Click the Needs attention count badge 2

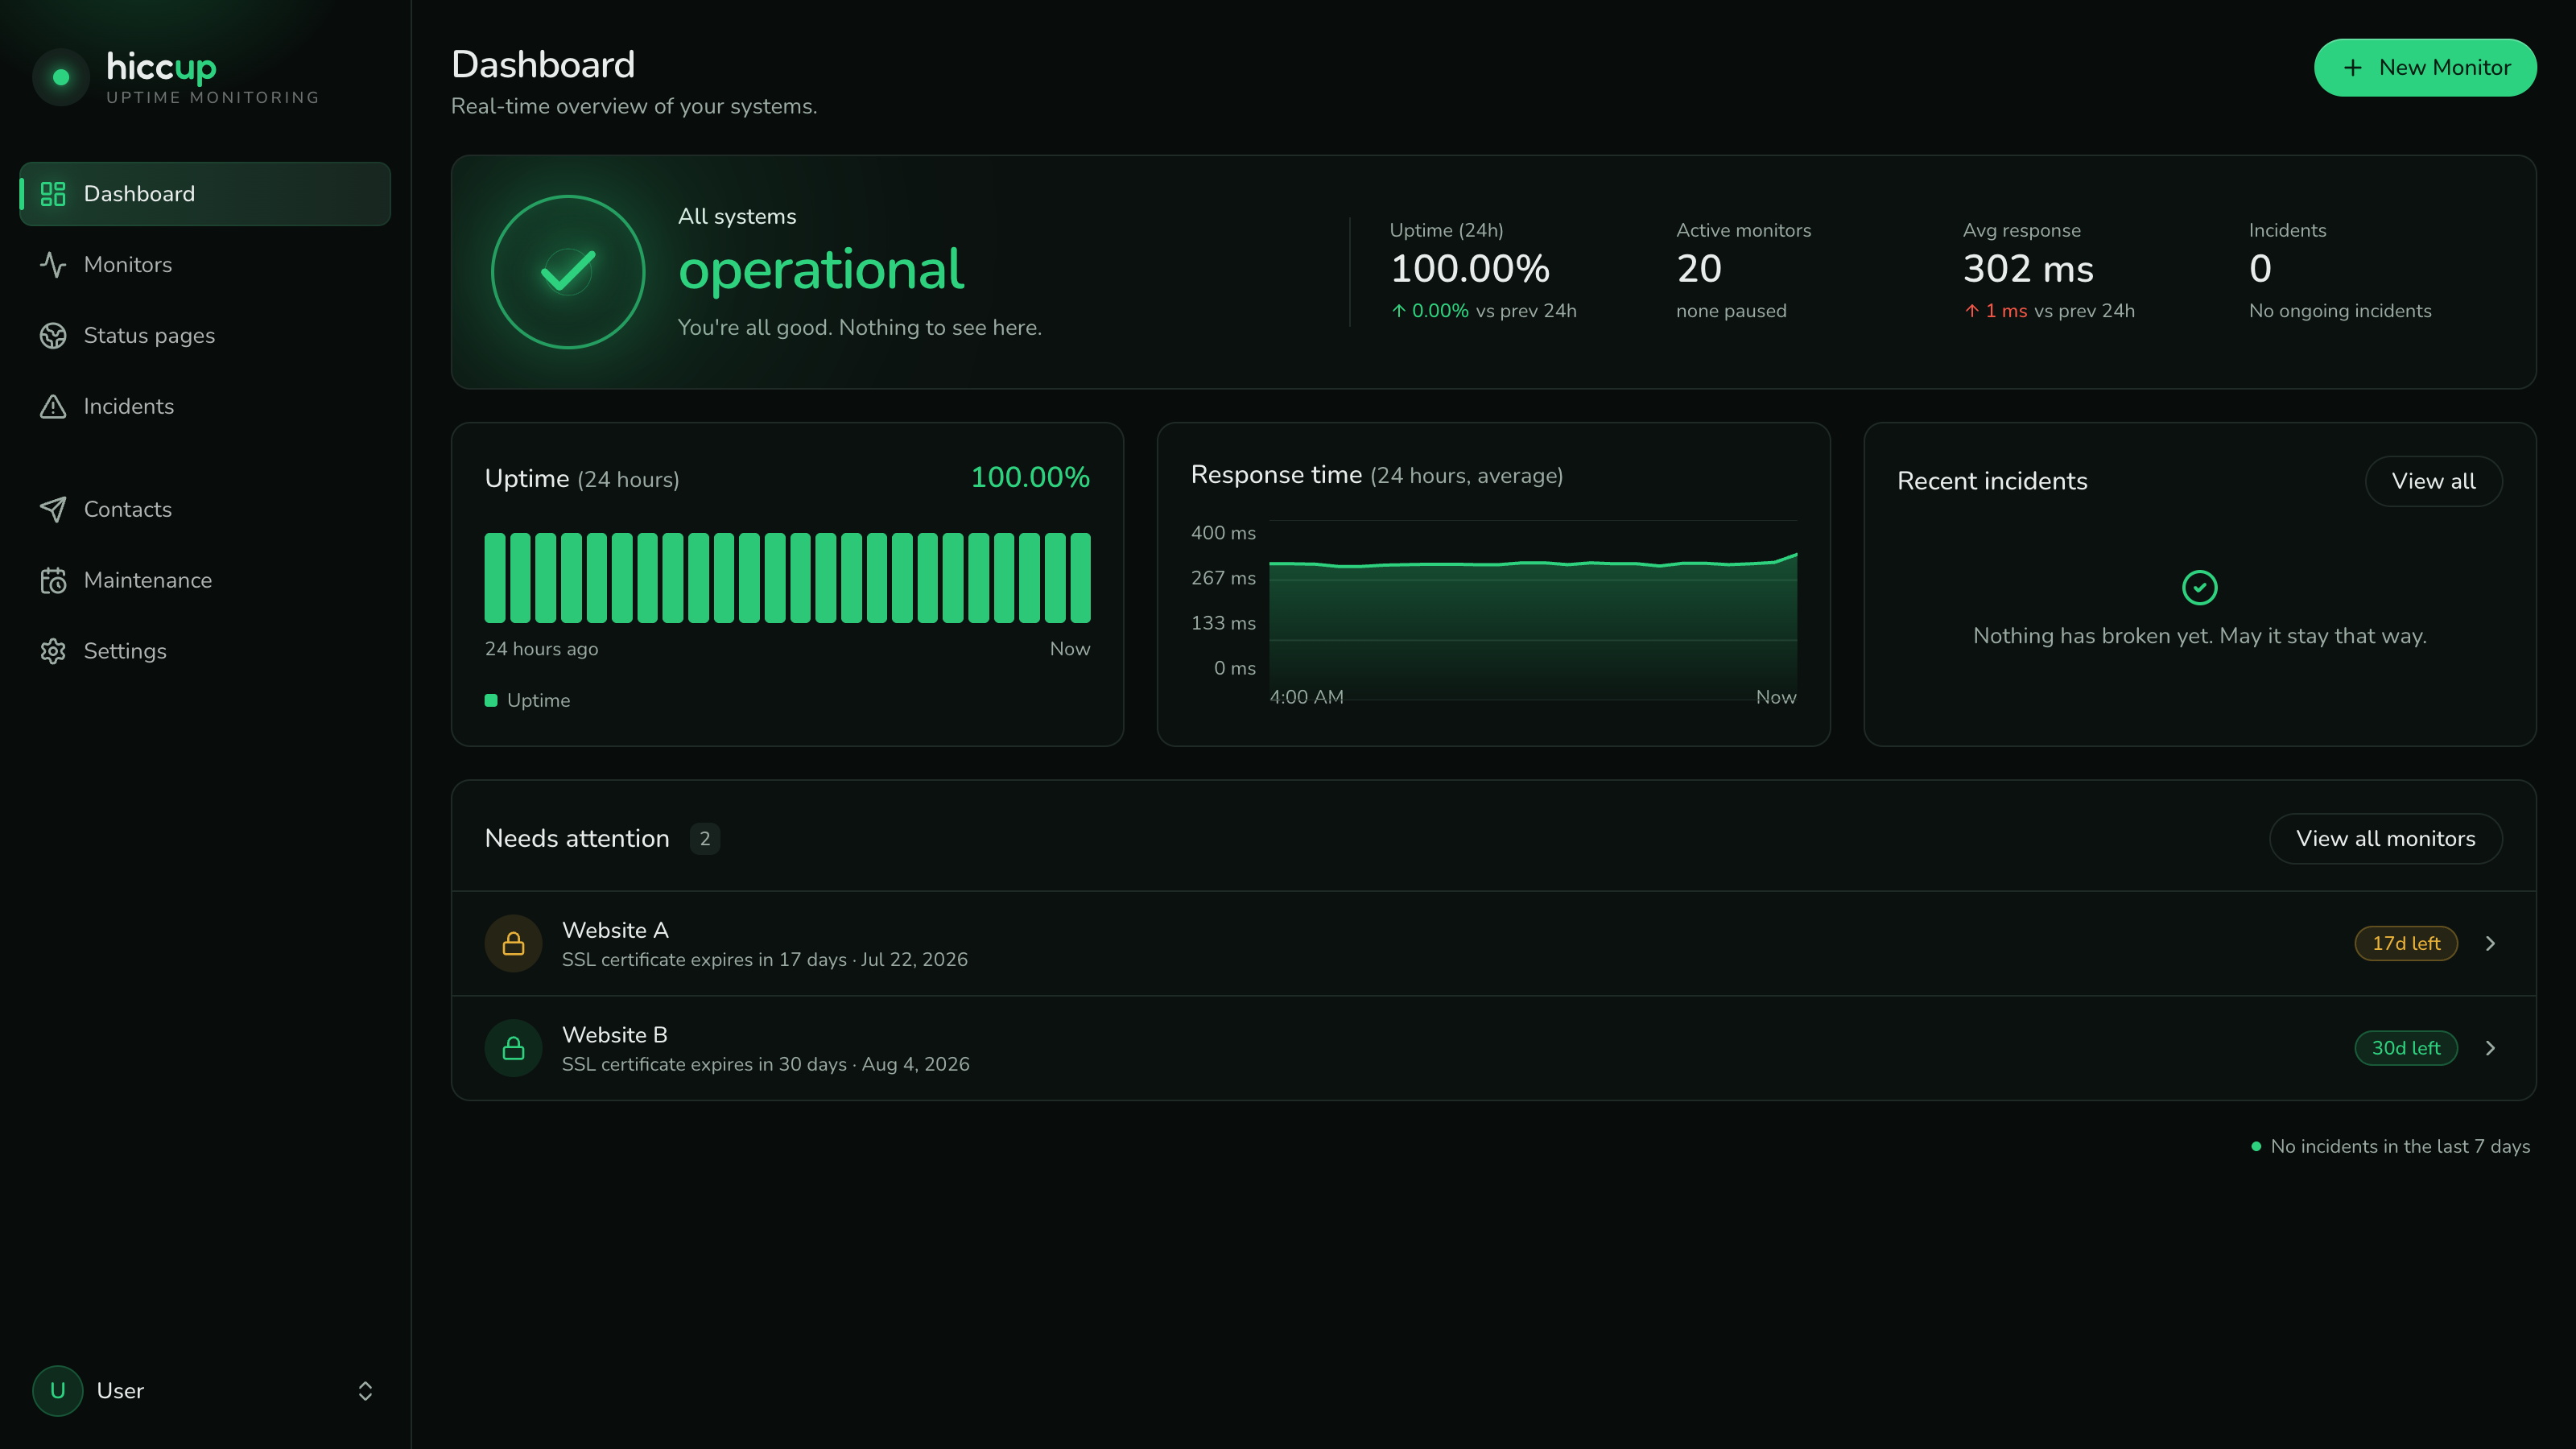pyautogui.click(x=705, y=839)
